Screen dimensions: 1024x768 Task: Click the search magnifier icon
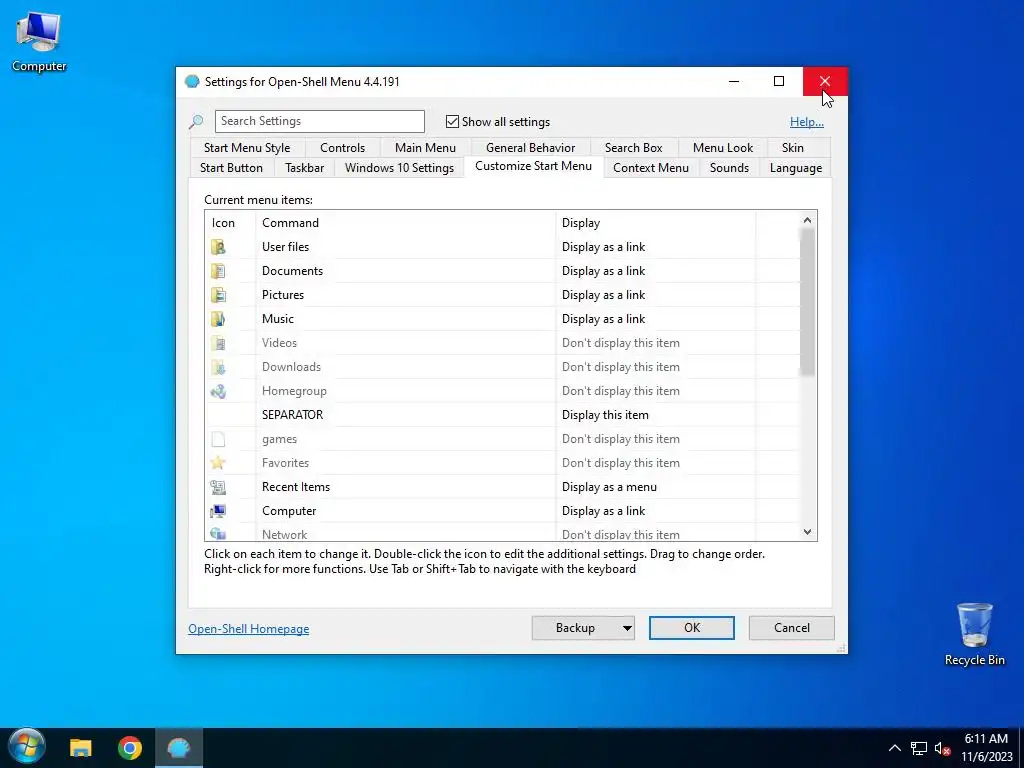tap(196, 121)
